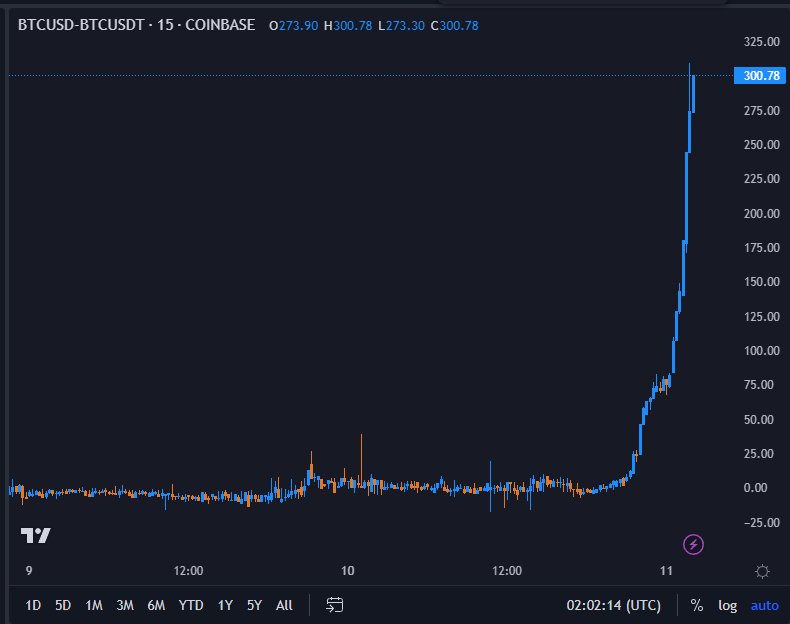Click the 150.00 price axis label

762,282
